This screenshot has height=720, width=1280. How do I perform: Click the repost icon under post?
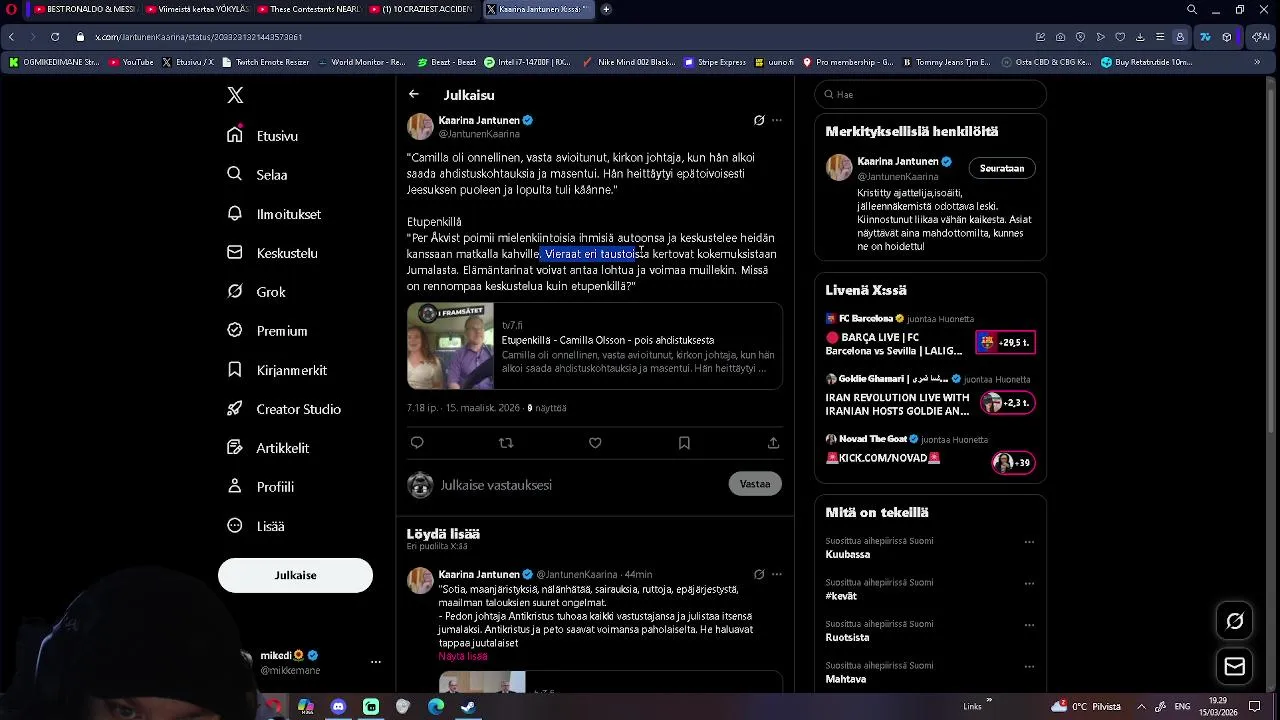click(506, 442)
